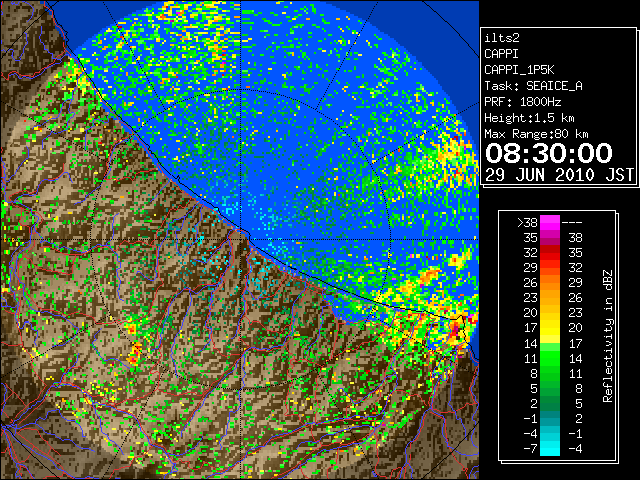Viewport: 640px width, 480px height.
Task: Click the 'PRF: 1800Hz' text
Action: [522, 102]
